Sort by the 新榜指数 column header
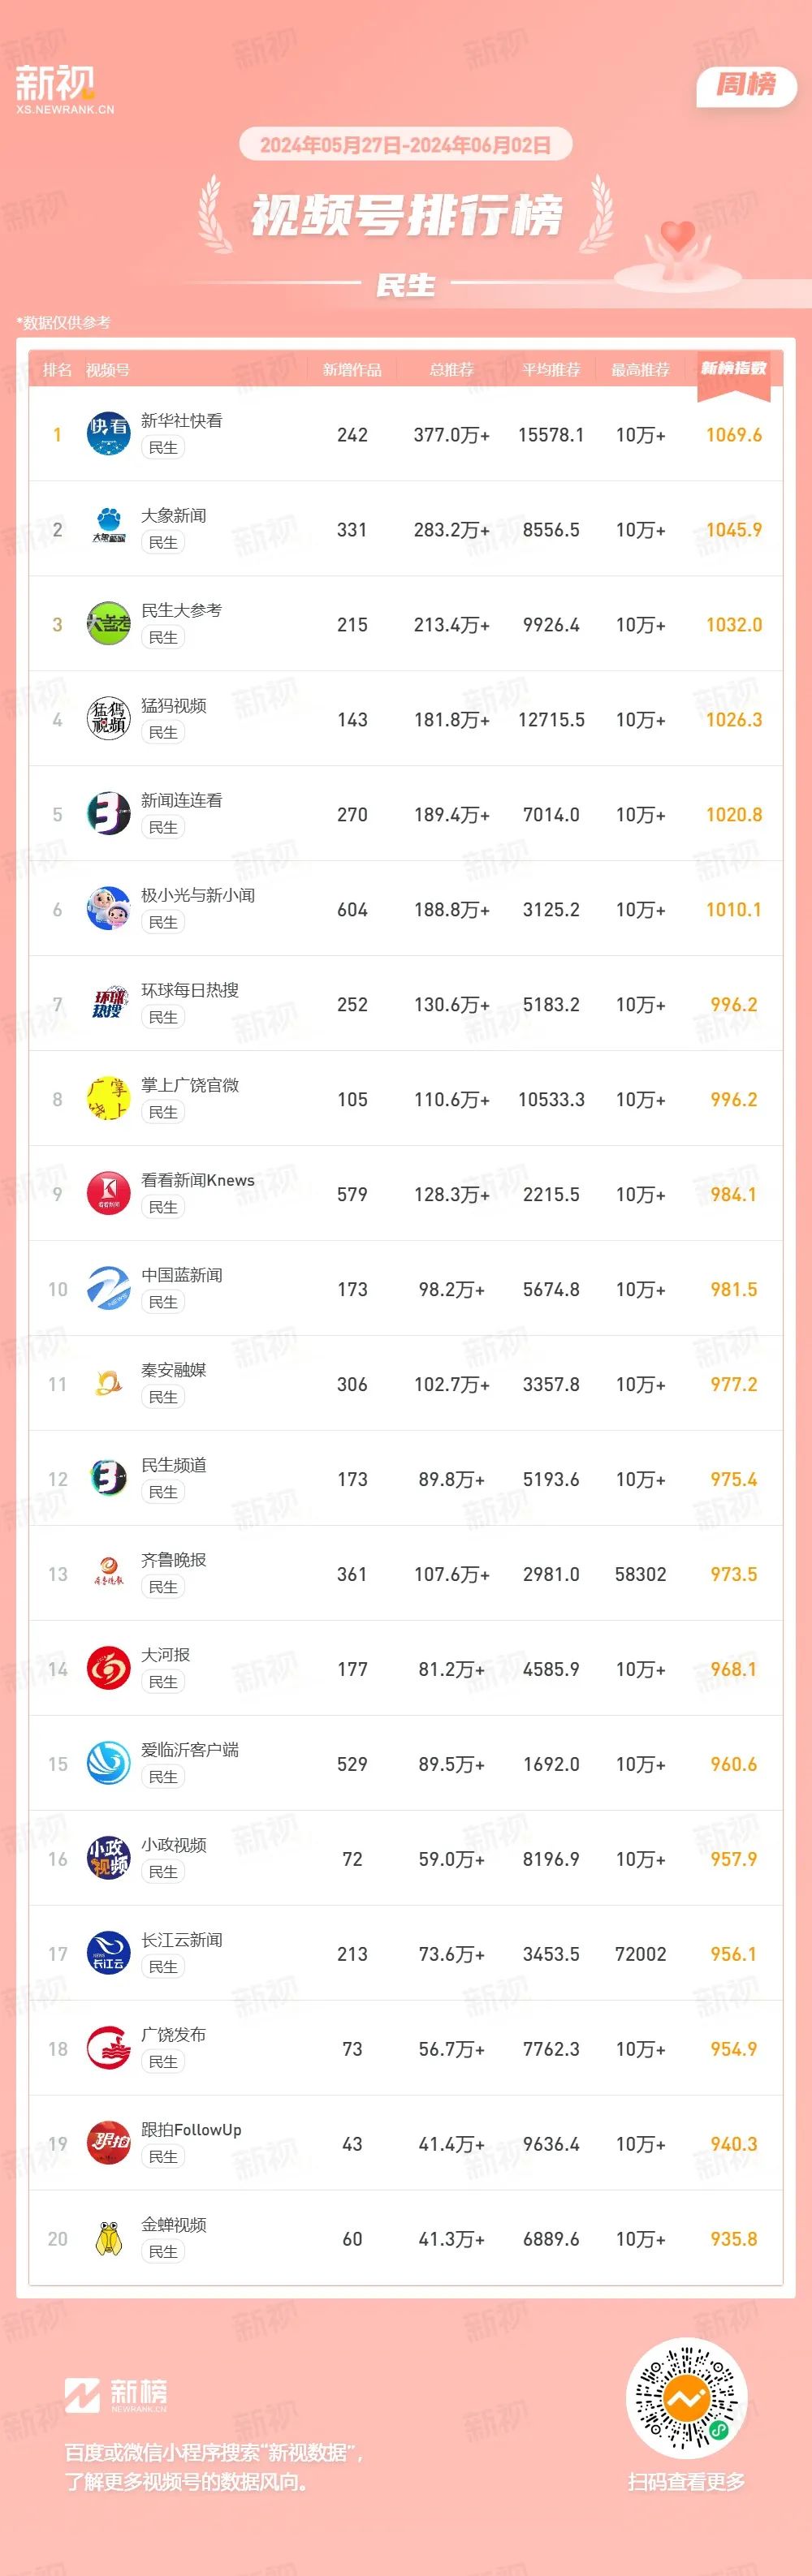The image size is (812, 2576). [733, 369]
